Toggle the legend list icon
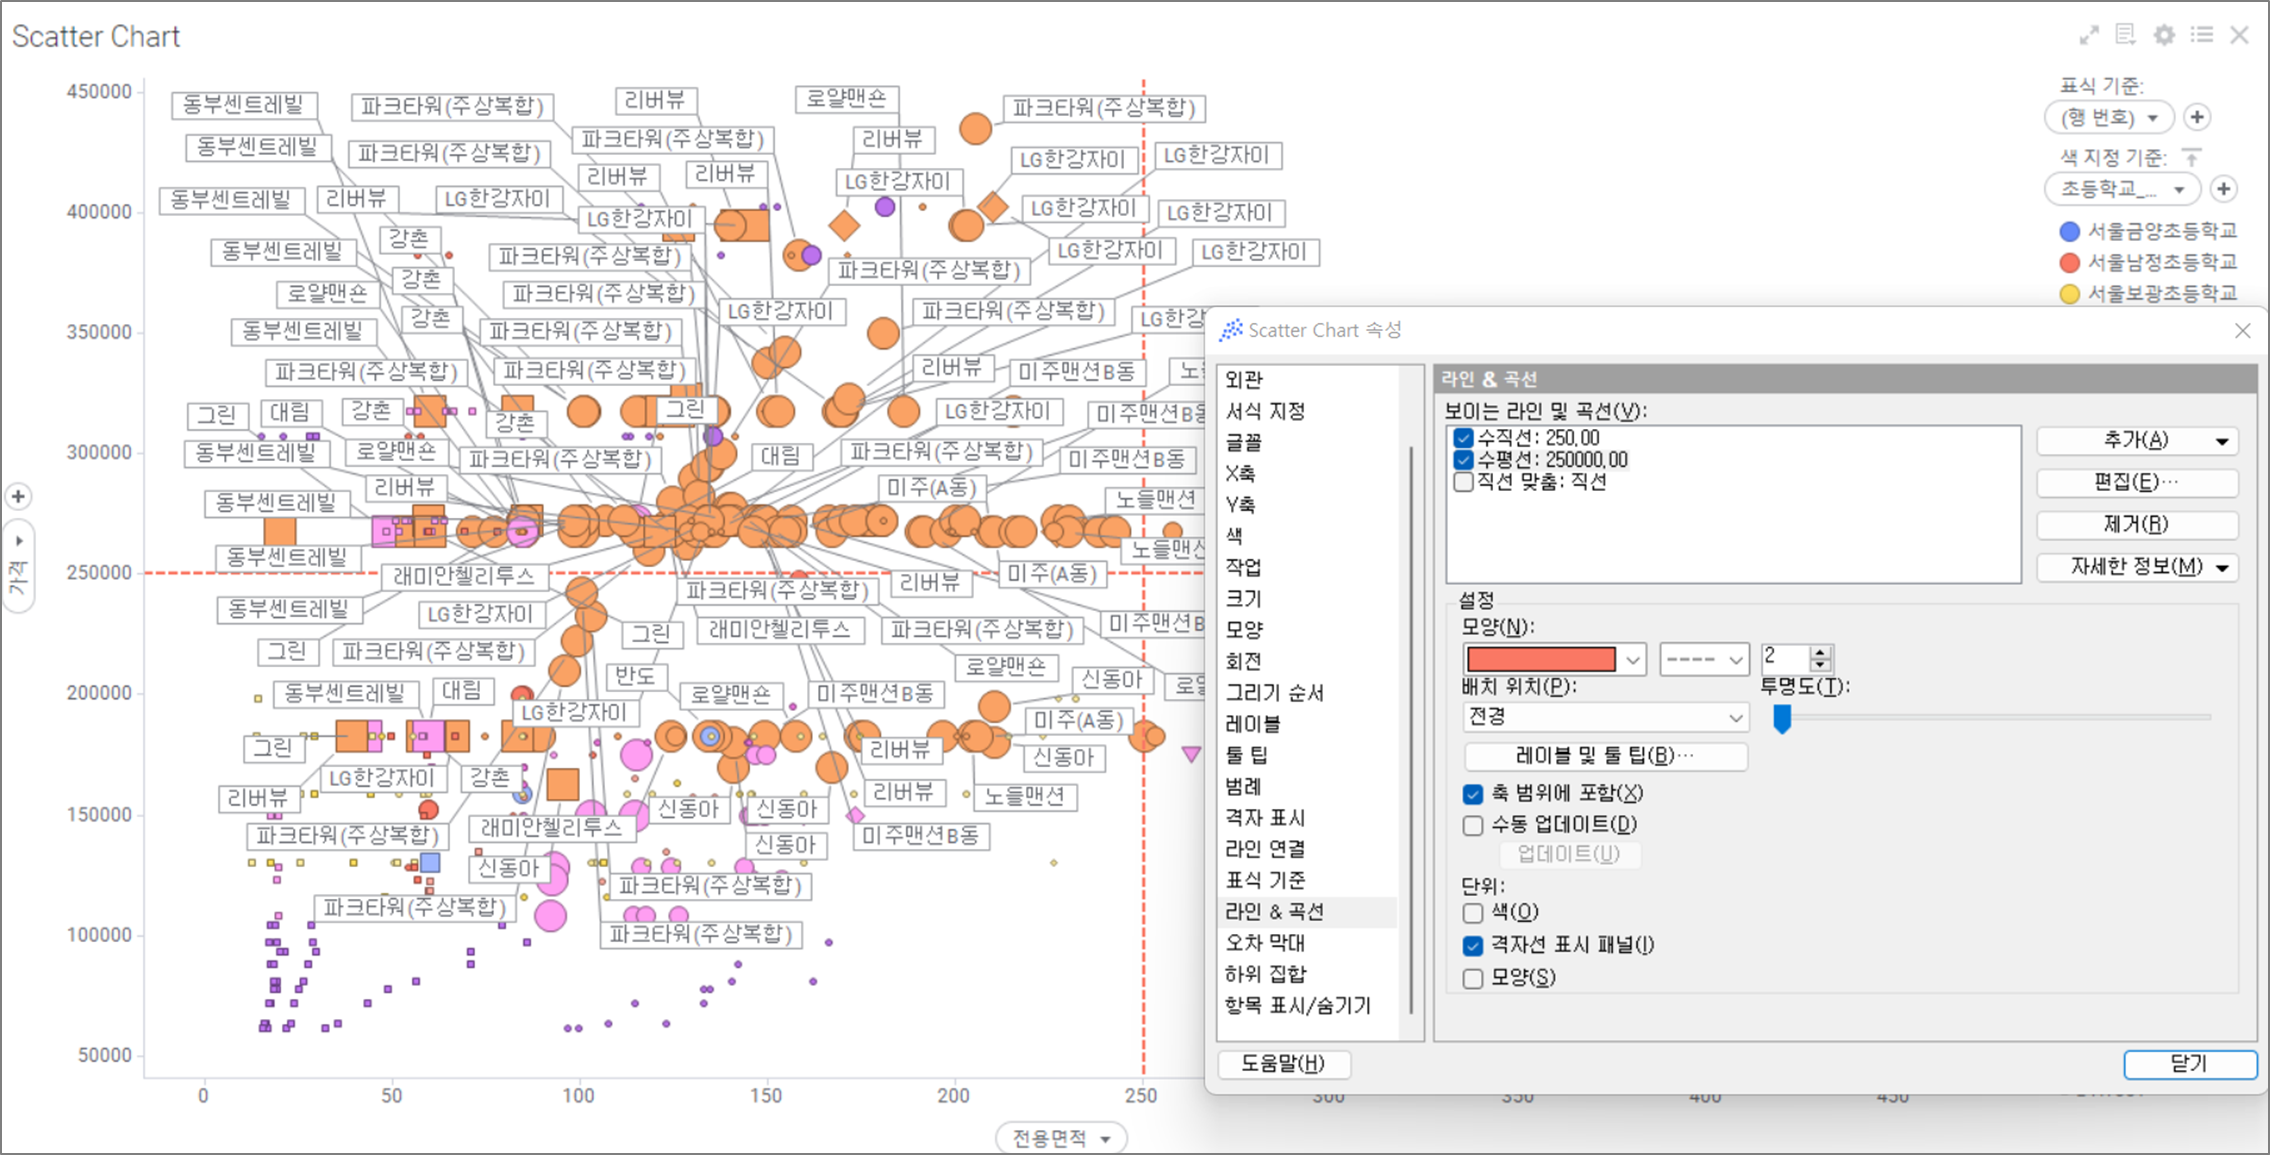The width and height of the screenshot is (2270, 1155). click(x=2201, y=36)
